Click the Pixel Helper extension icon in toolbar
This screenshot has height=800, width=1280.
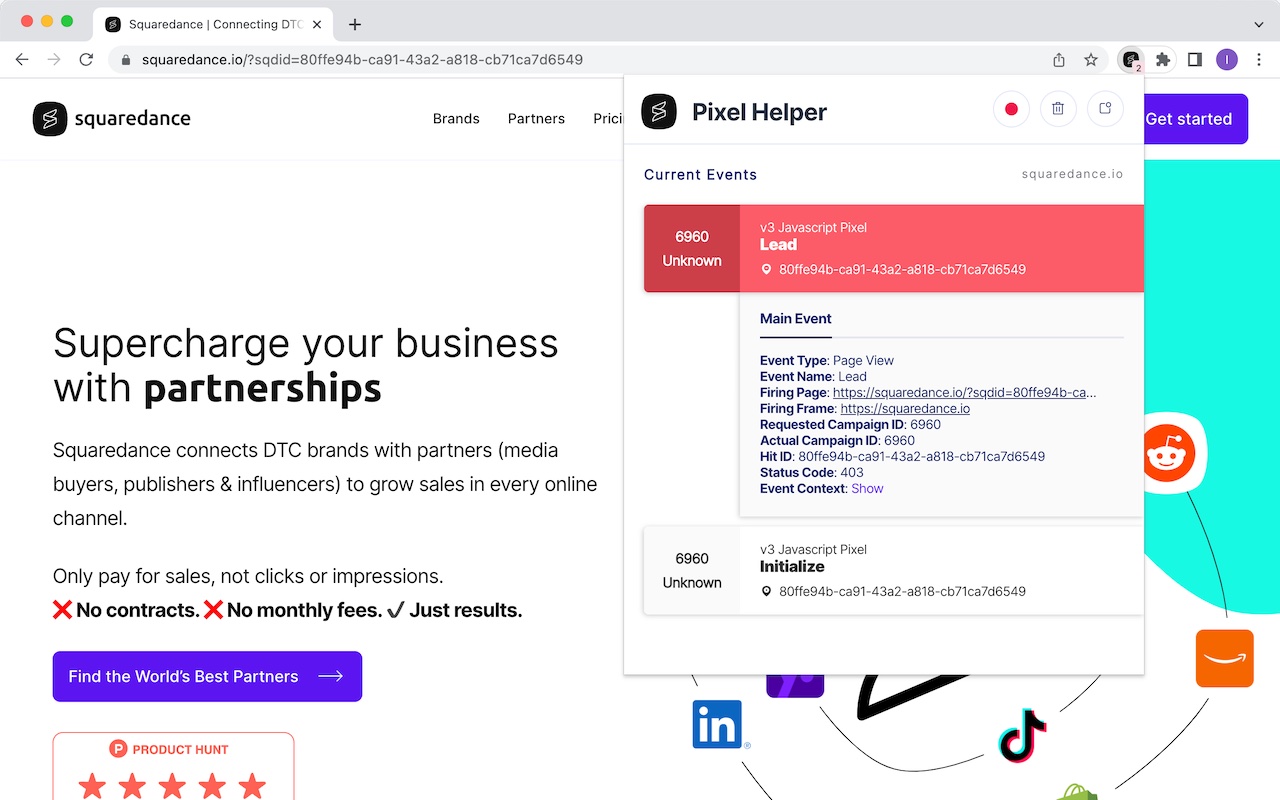point(1130,60)
